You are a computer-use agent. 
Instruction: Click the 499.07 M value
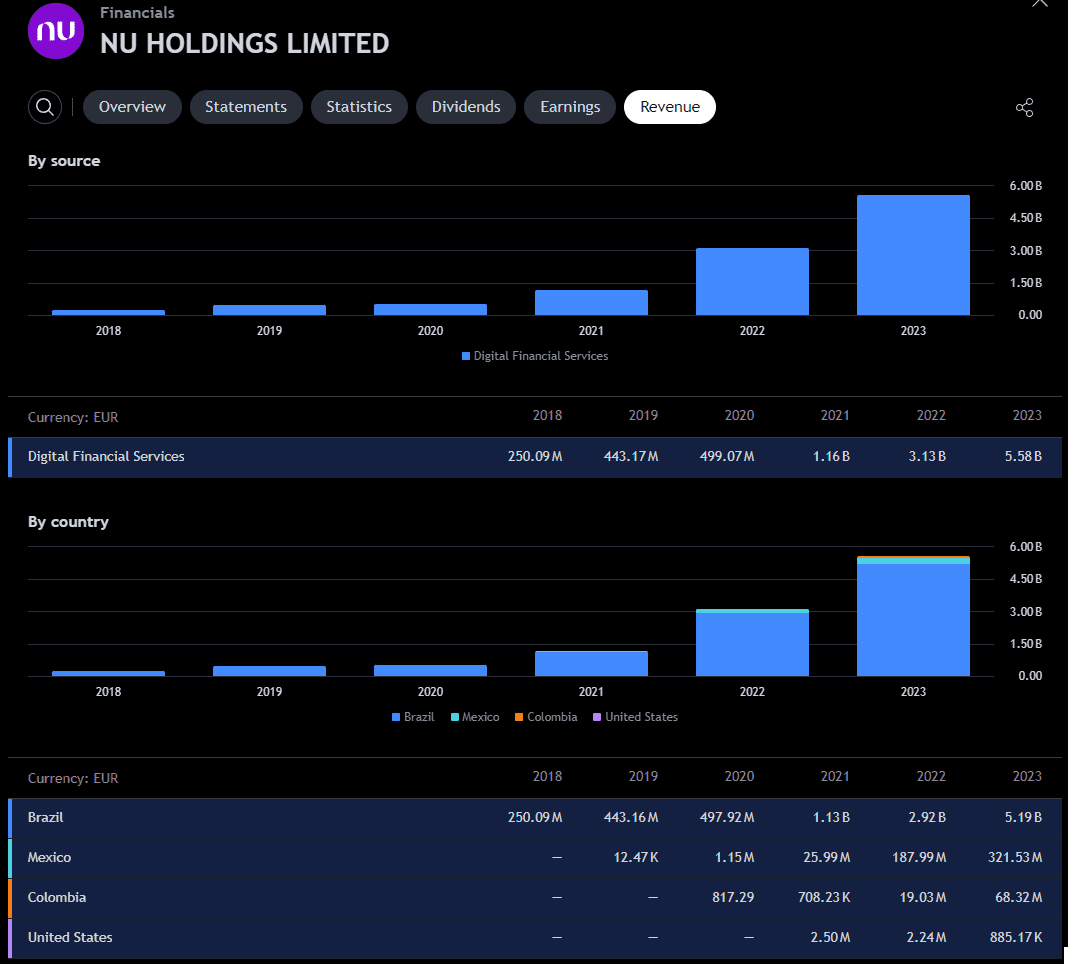click(727, 456)
